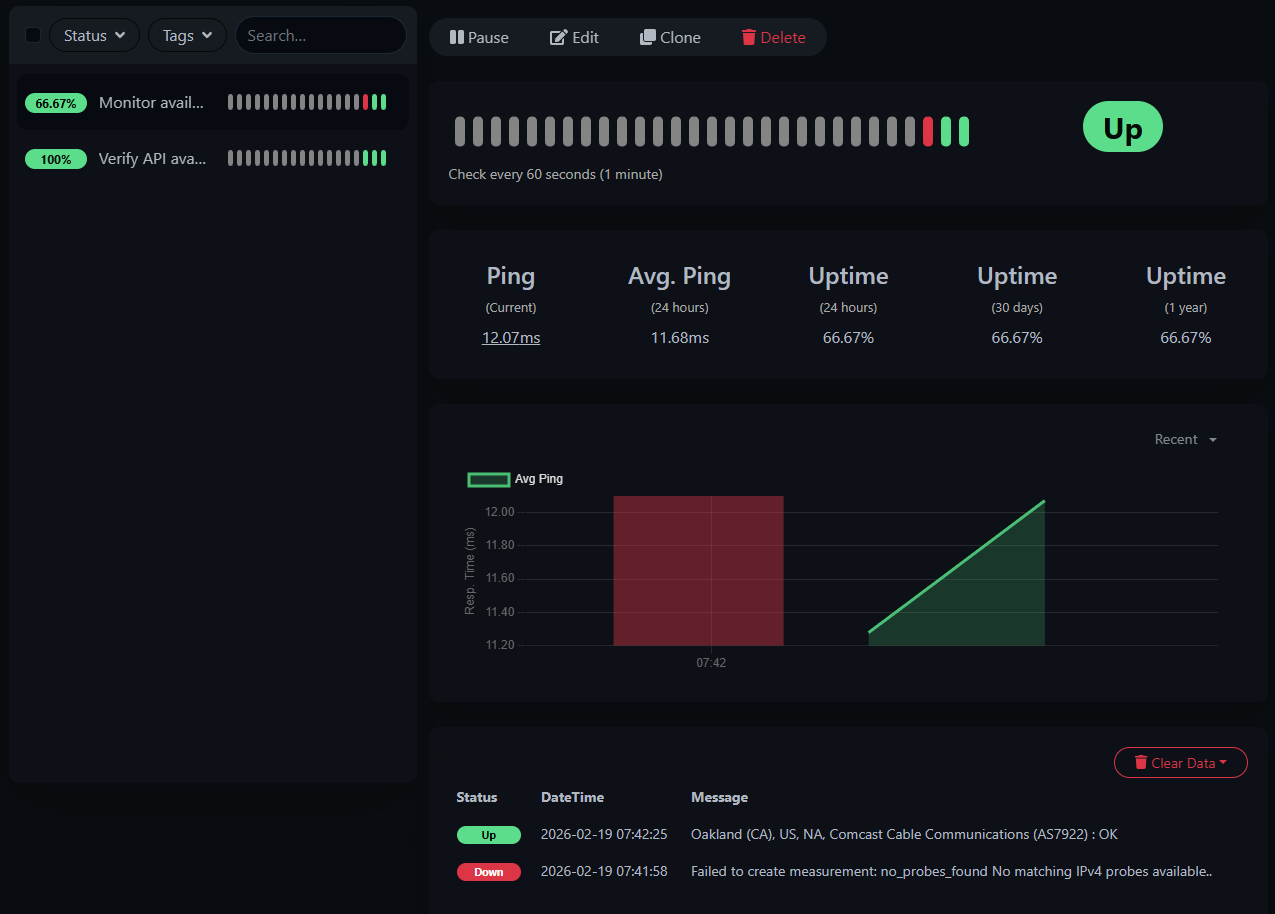
Task: Click the red heartbeat bar in main panel
Action: 928,131
